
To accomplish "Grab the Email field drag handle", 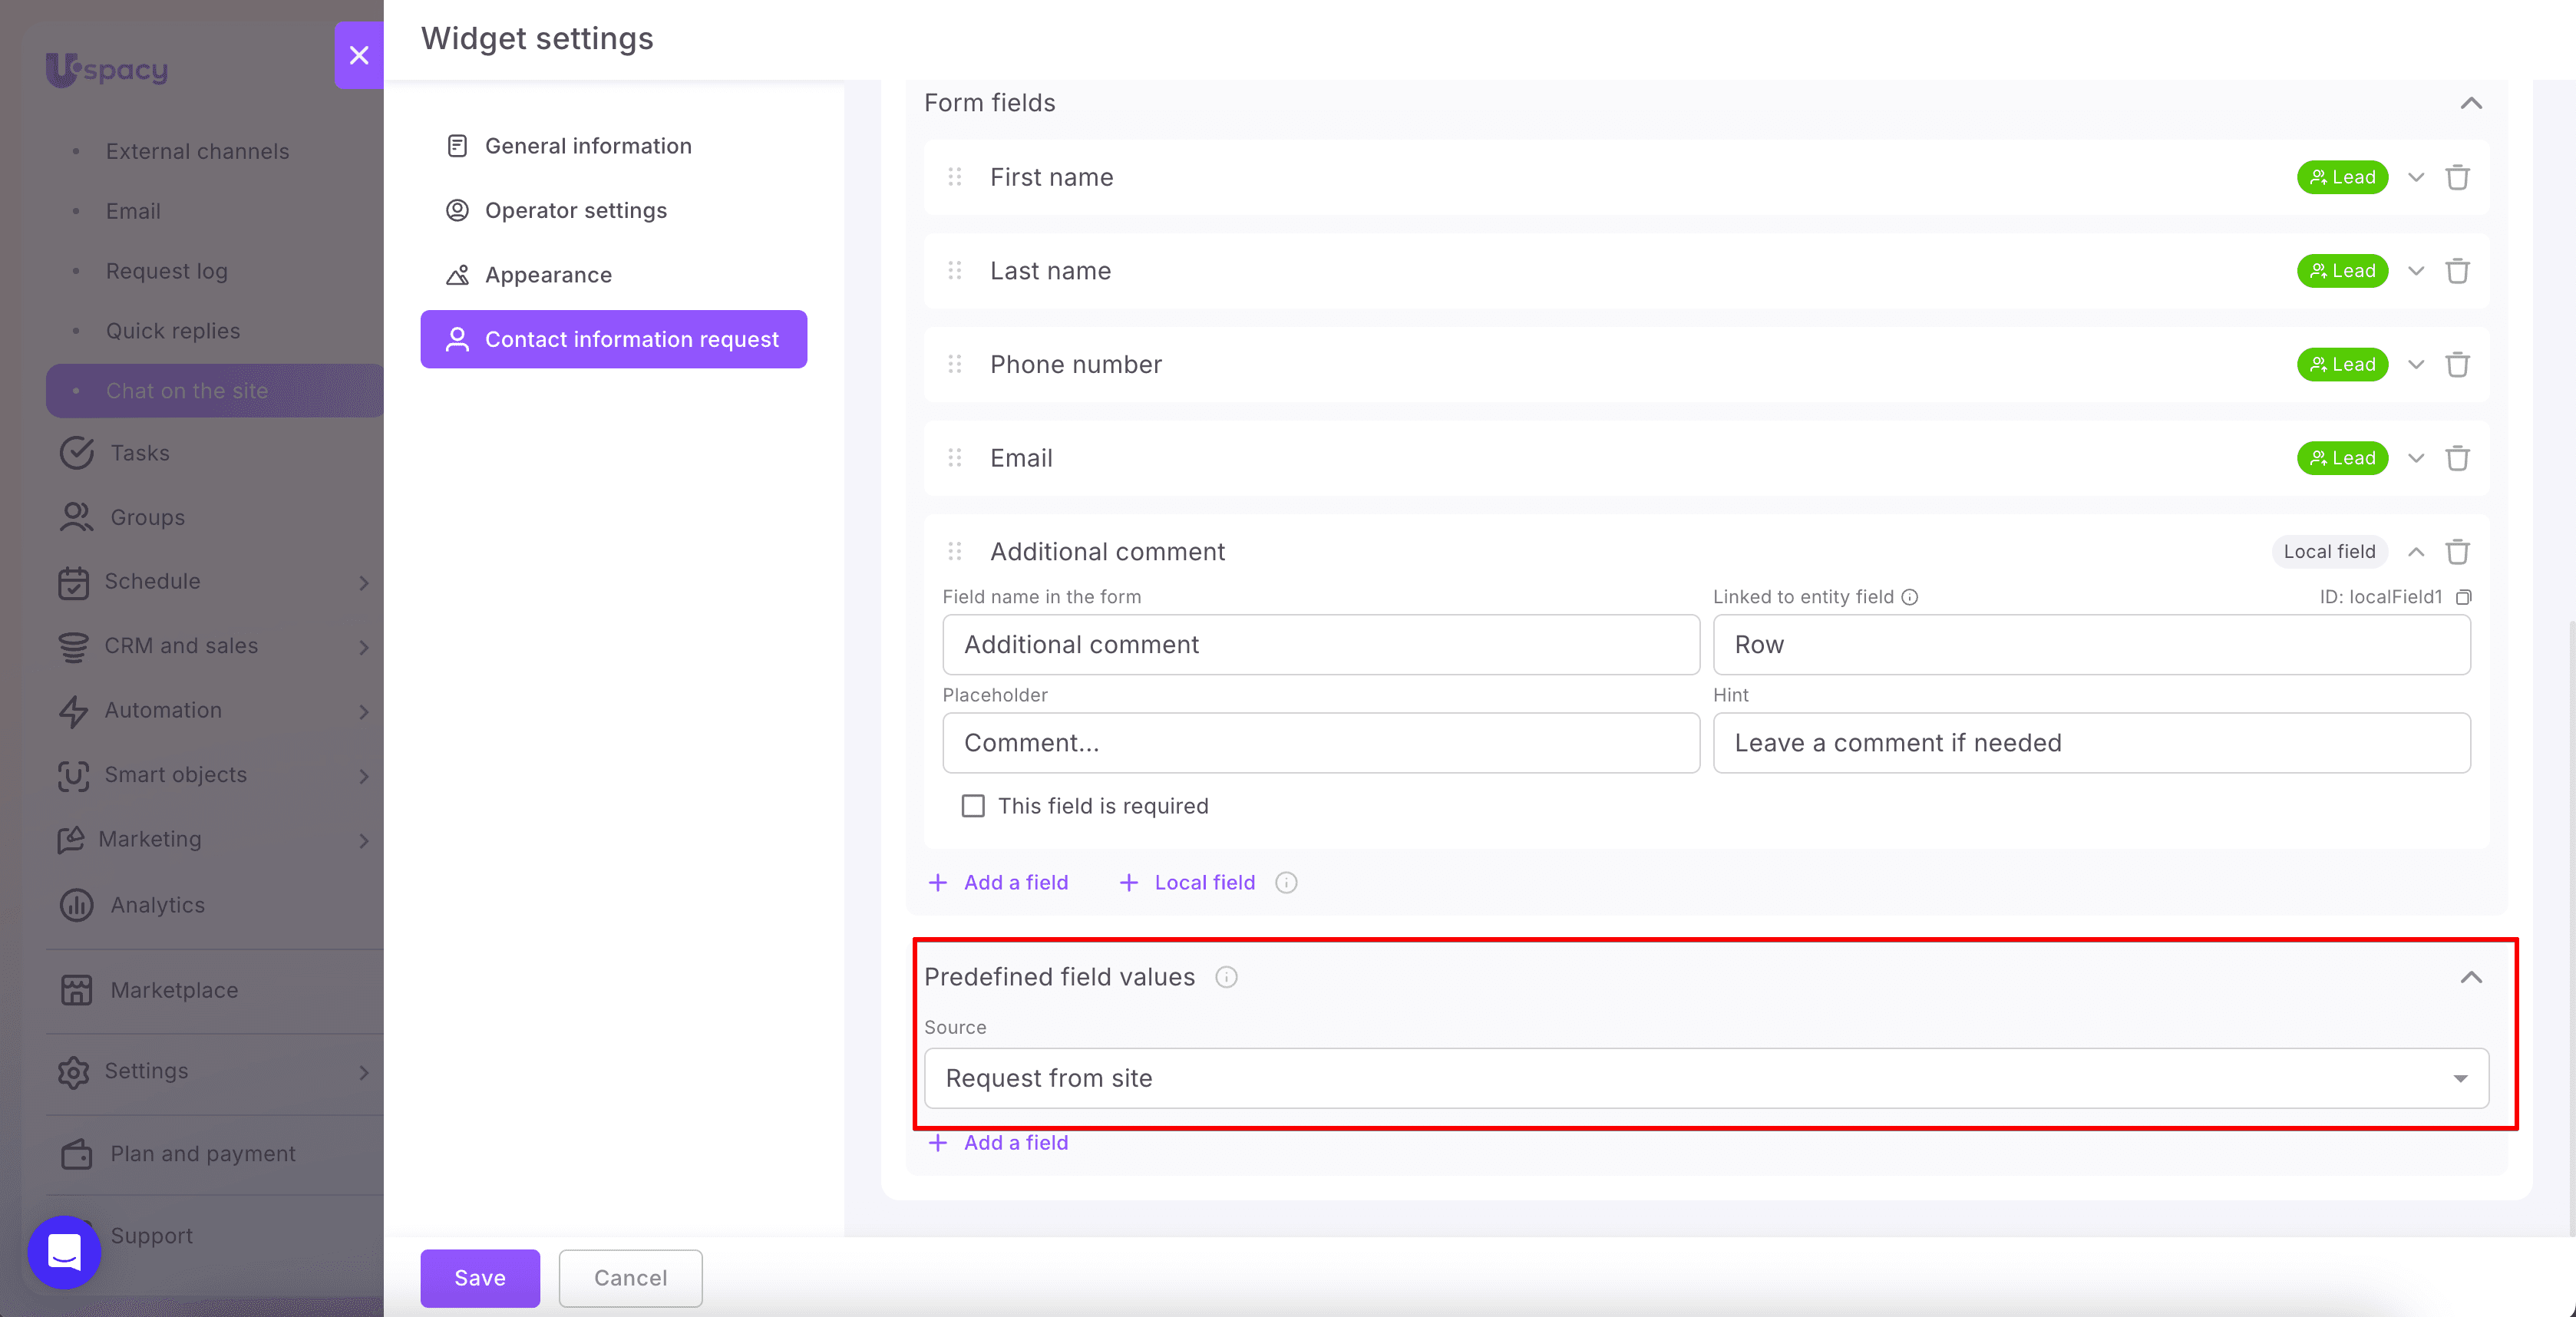I will [955, 458].
